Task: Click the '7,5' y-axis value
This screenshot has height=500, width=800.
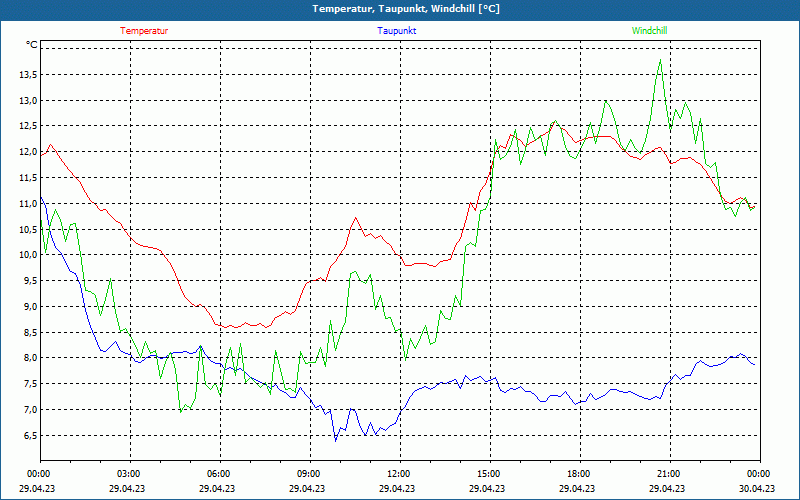Action: point(30,384)
